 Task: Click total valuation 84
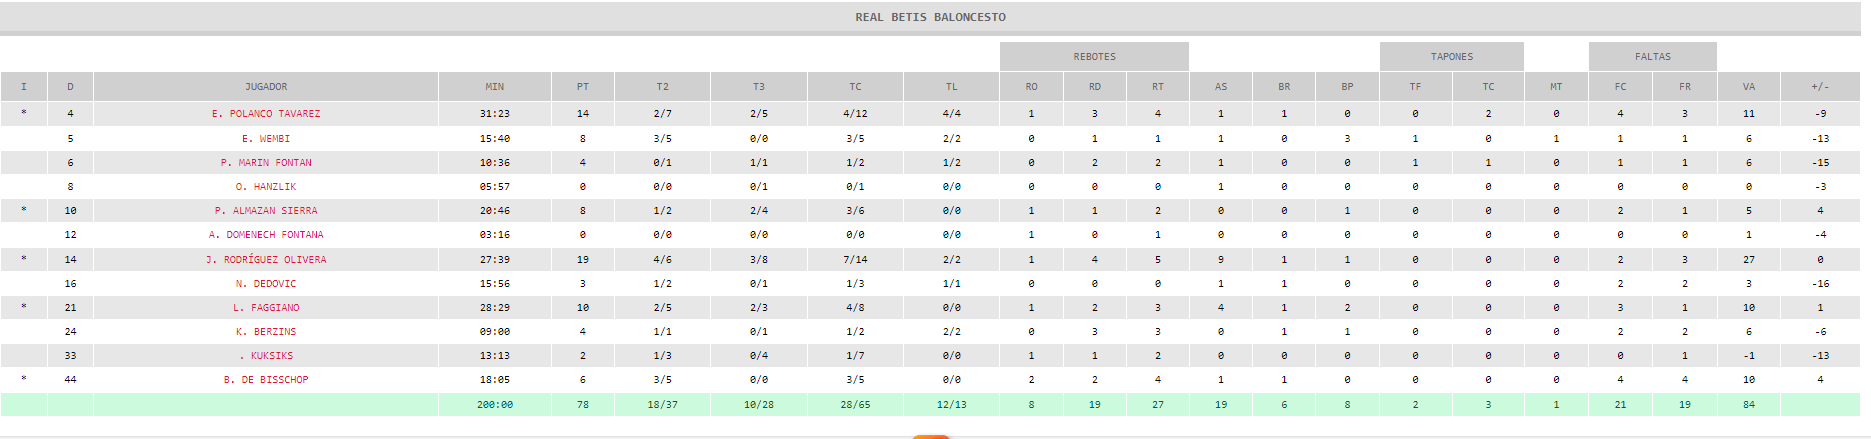1749,405
